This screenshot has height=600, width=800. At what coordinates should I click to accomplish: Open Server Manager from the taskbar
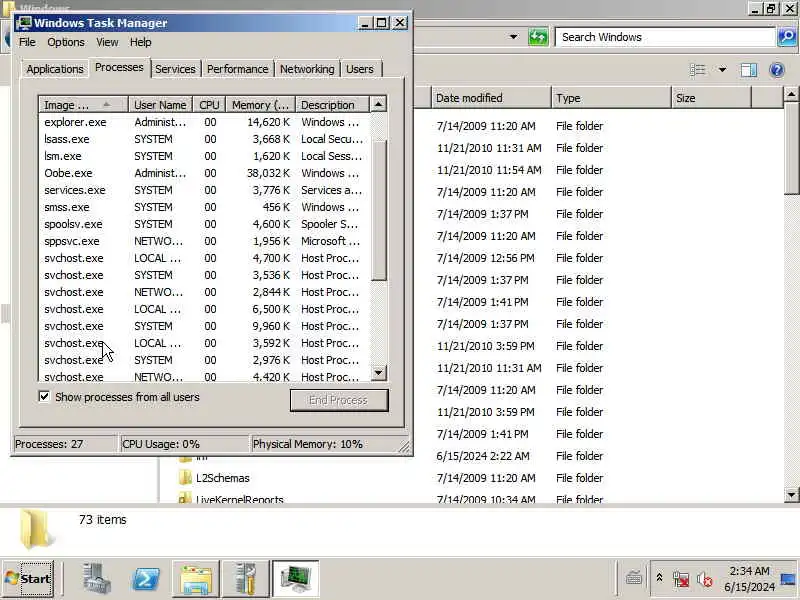[x=96, y=579]
